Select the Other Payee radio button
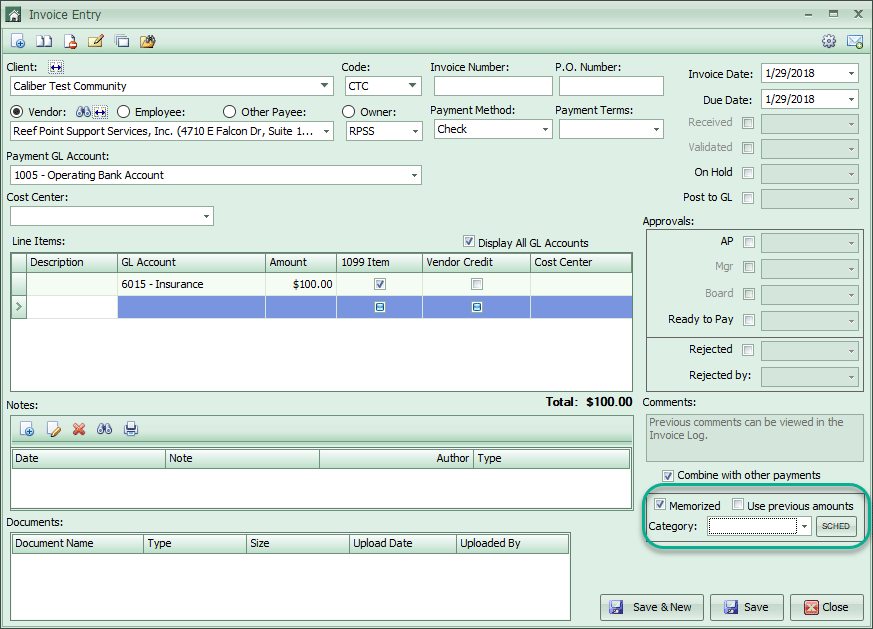The image size is (873, 629). point(229,112)
